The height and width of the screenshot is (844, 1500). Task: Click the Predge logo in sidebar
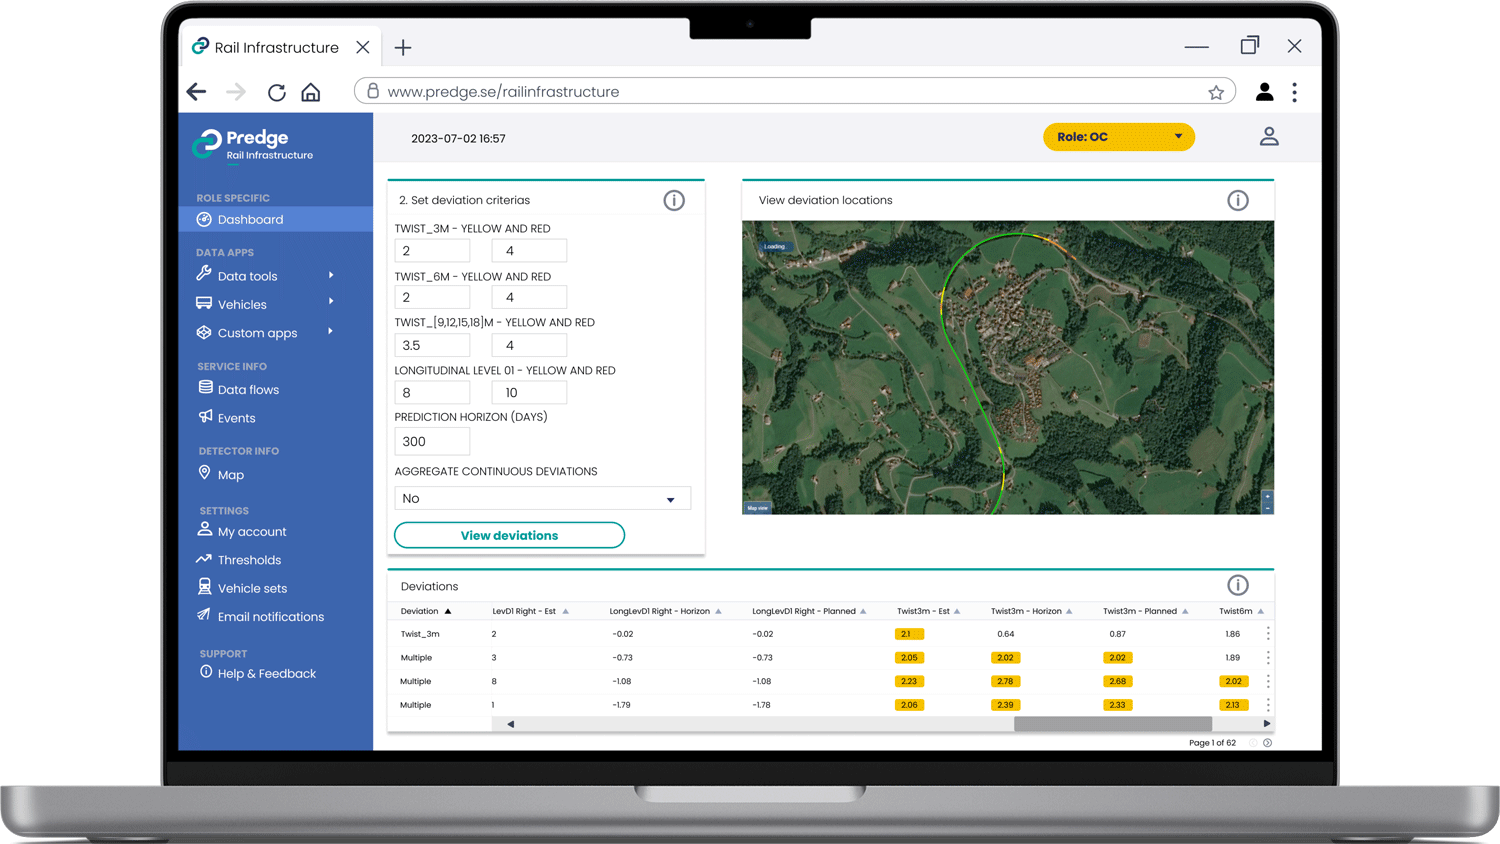point(253,144)
